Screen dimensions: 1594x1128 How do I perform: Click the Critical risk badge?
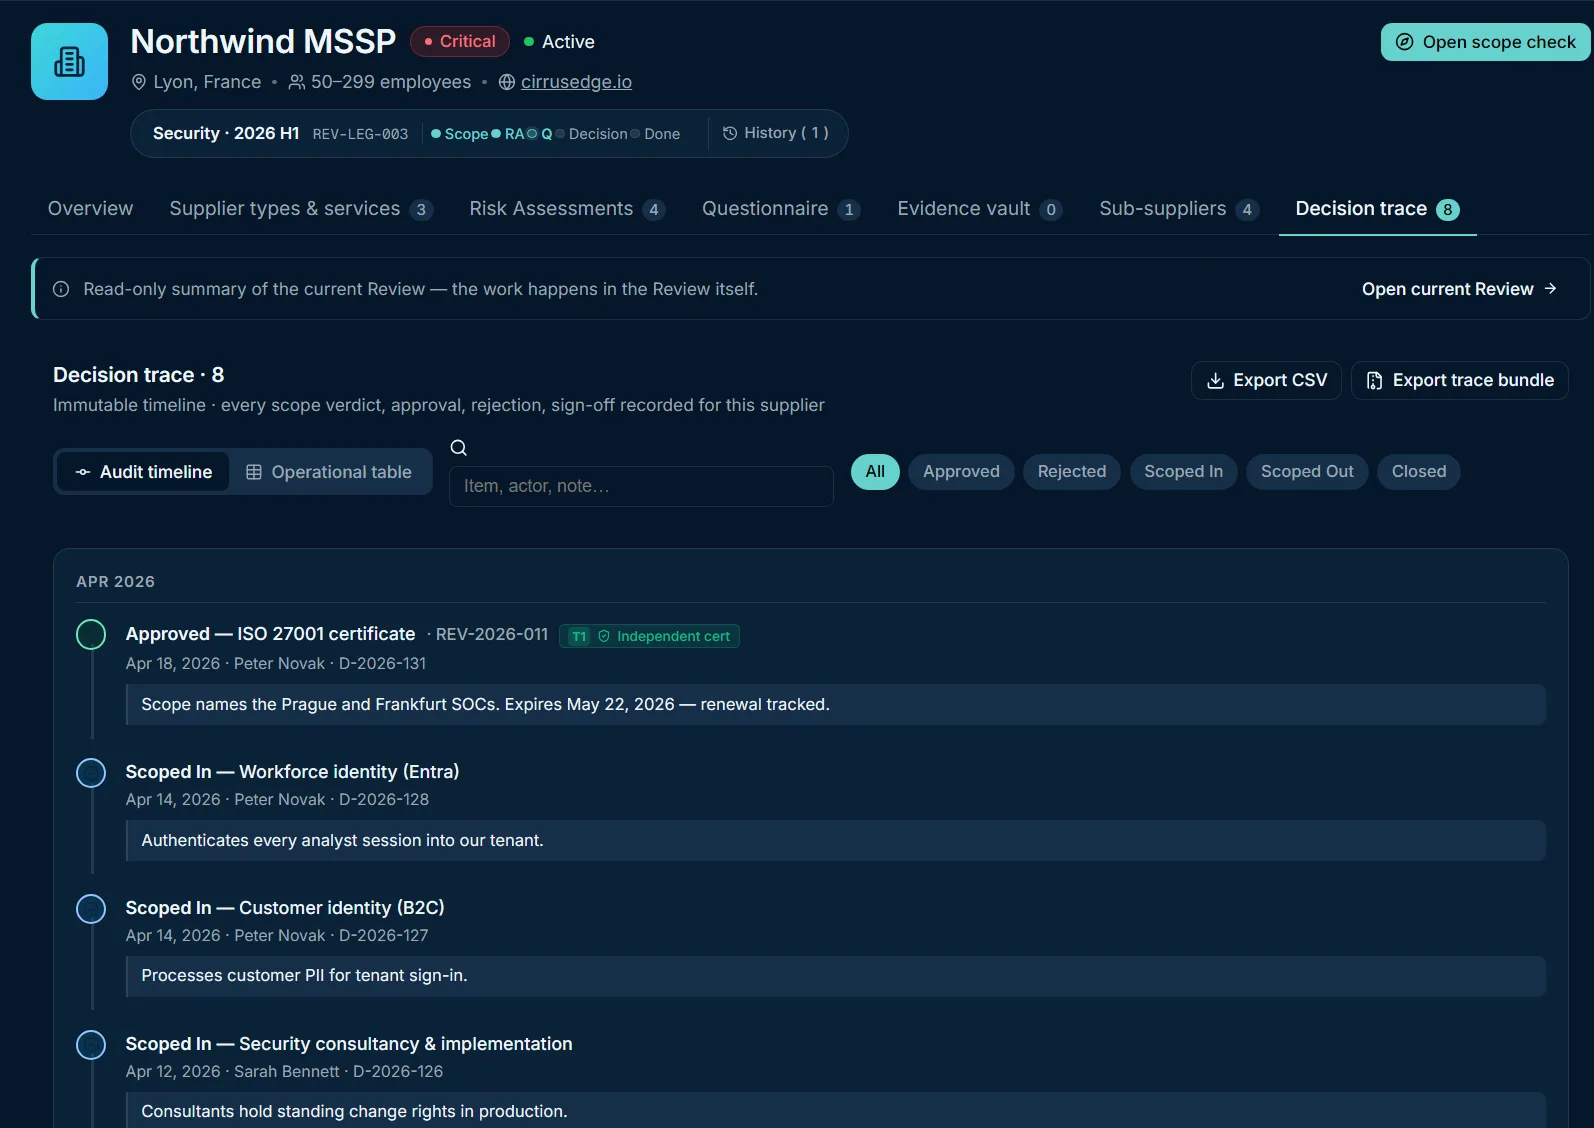[x=460, y=42]
